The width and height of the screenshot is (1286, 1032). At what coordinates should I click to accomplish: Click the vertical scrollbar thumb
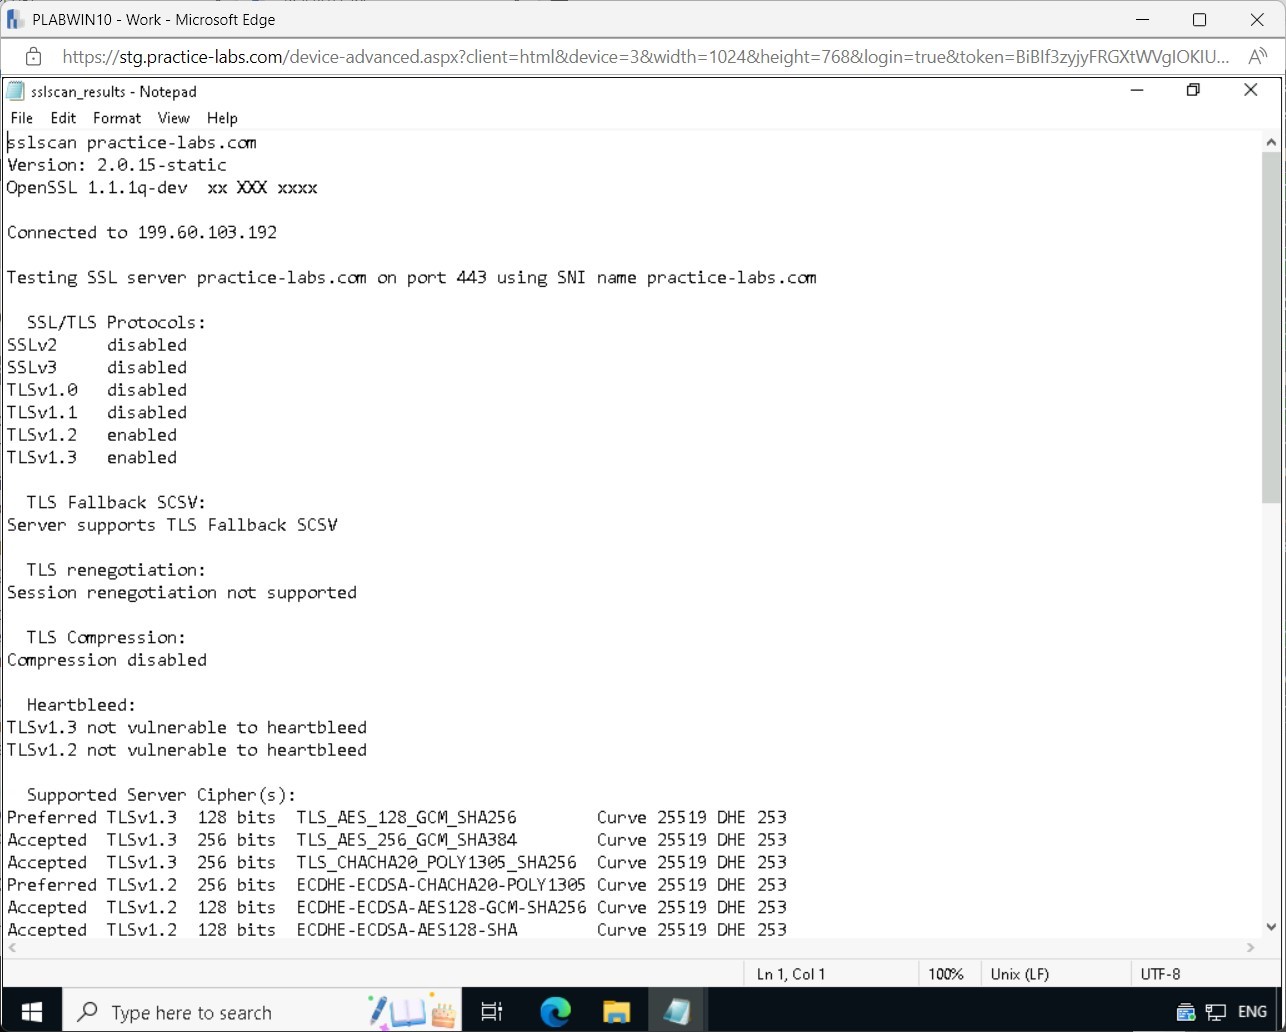point(1271,327)
